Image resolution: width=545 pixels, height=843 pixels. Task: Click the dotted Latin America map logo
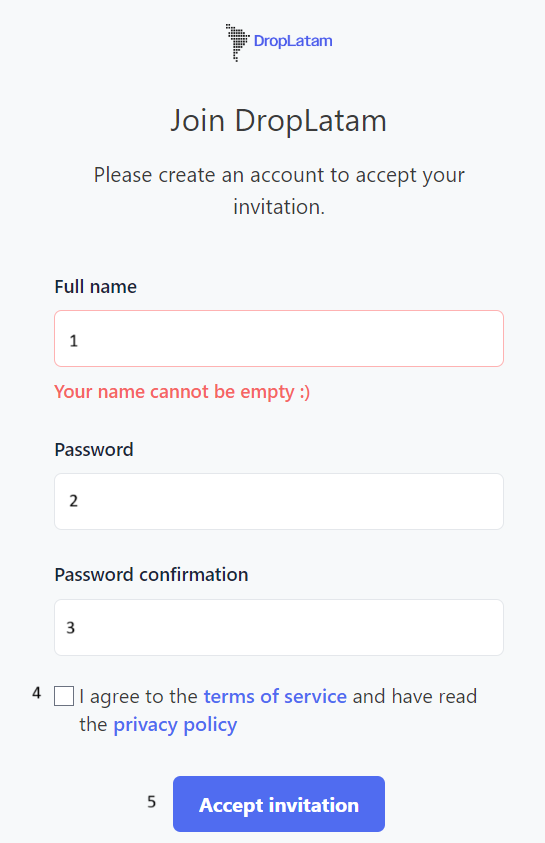point(237,42)
